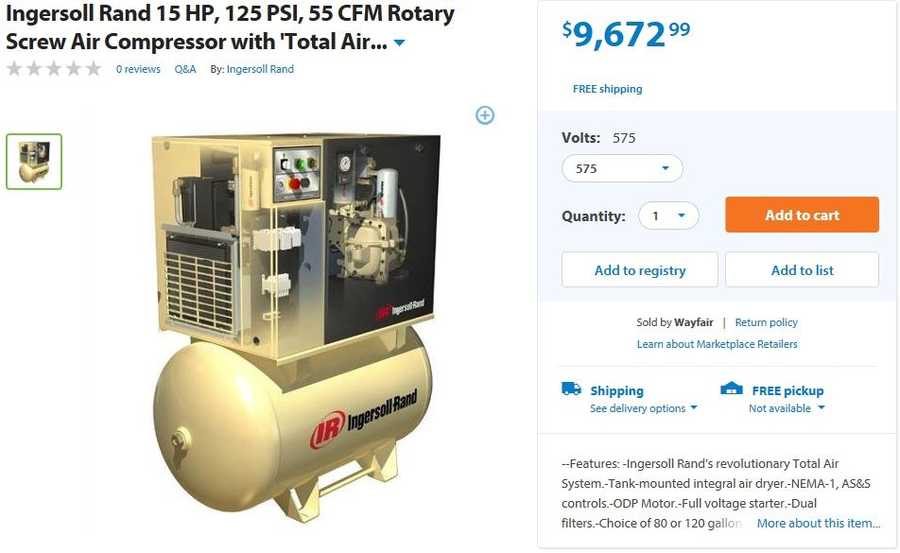Screen dimensions: 900x553
Task: Click the Add to cart button
Action: (x=802, y=215)
